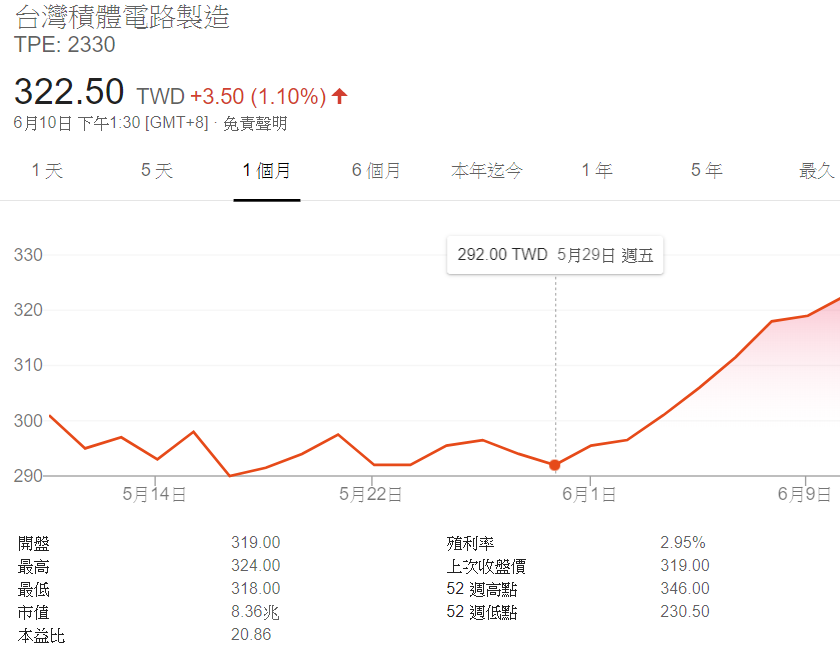
Task: Click the 319.00 value beside 上次收盤價
Action: (685, 566)
